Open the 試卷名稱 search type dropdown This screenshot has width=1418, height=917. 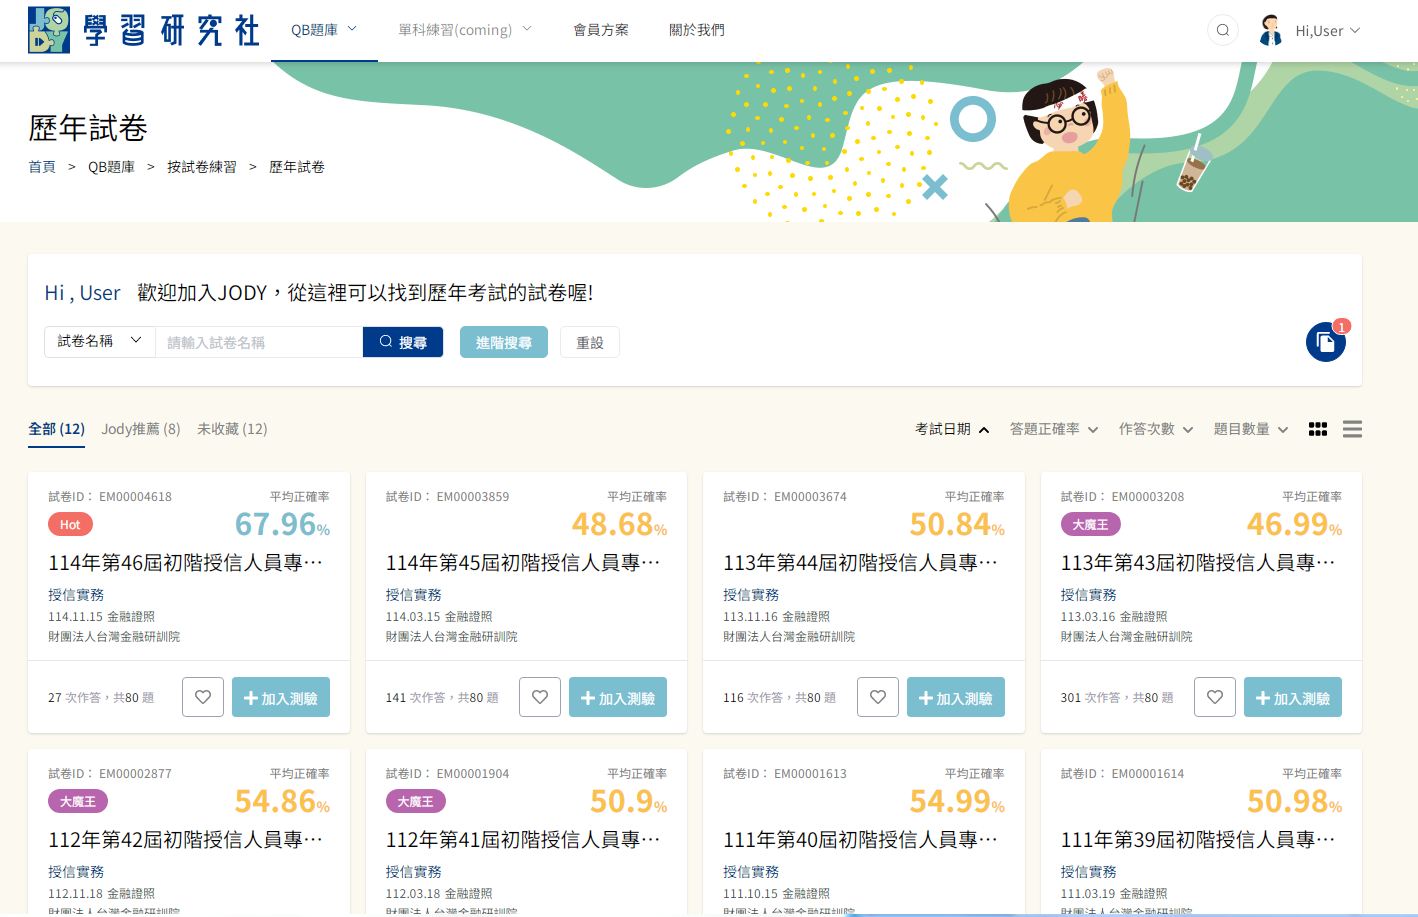coord(99,341)
